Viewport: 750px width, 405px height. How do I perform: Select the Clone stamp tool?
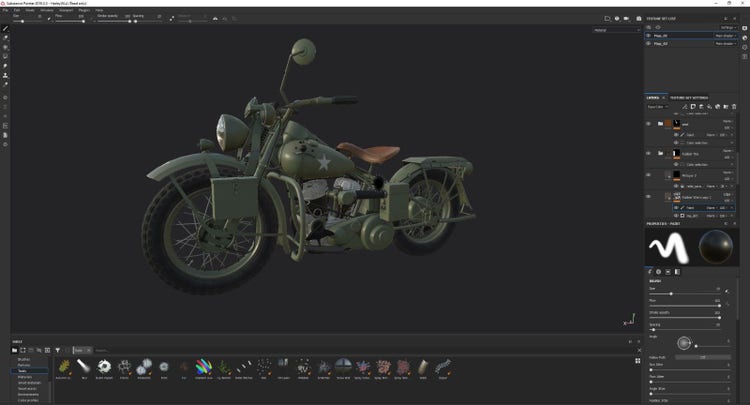pyautogui.click(x=6, y=75)
